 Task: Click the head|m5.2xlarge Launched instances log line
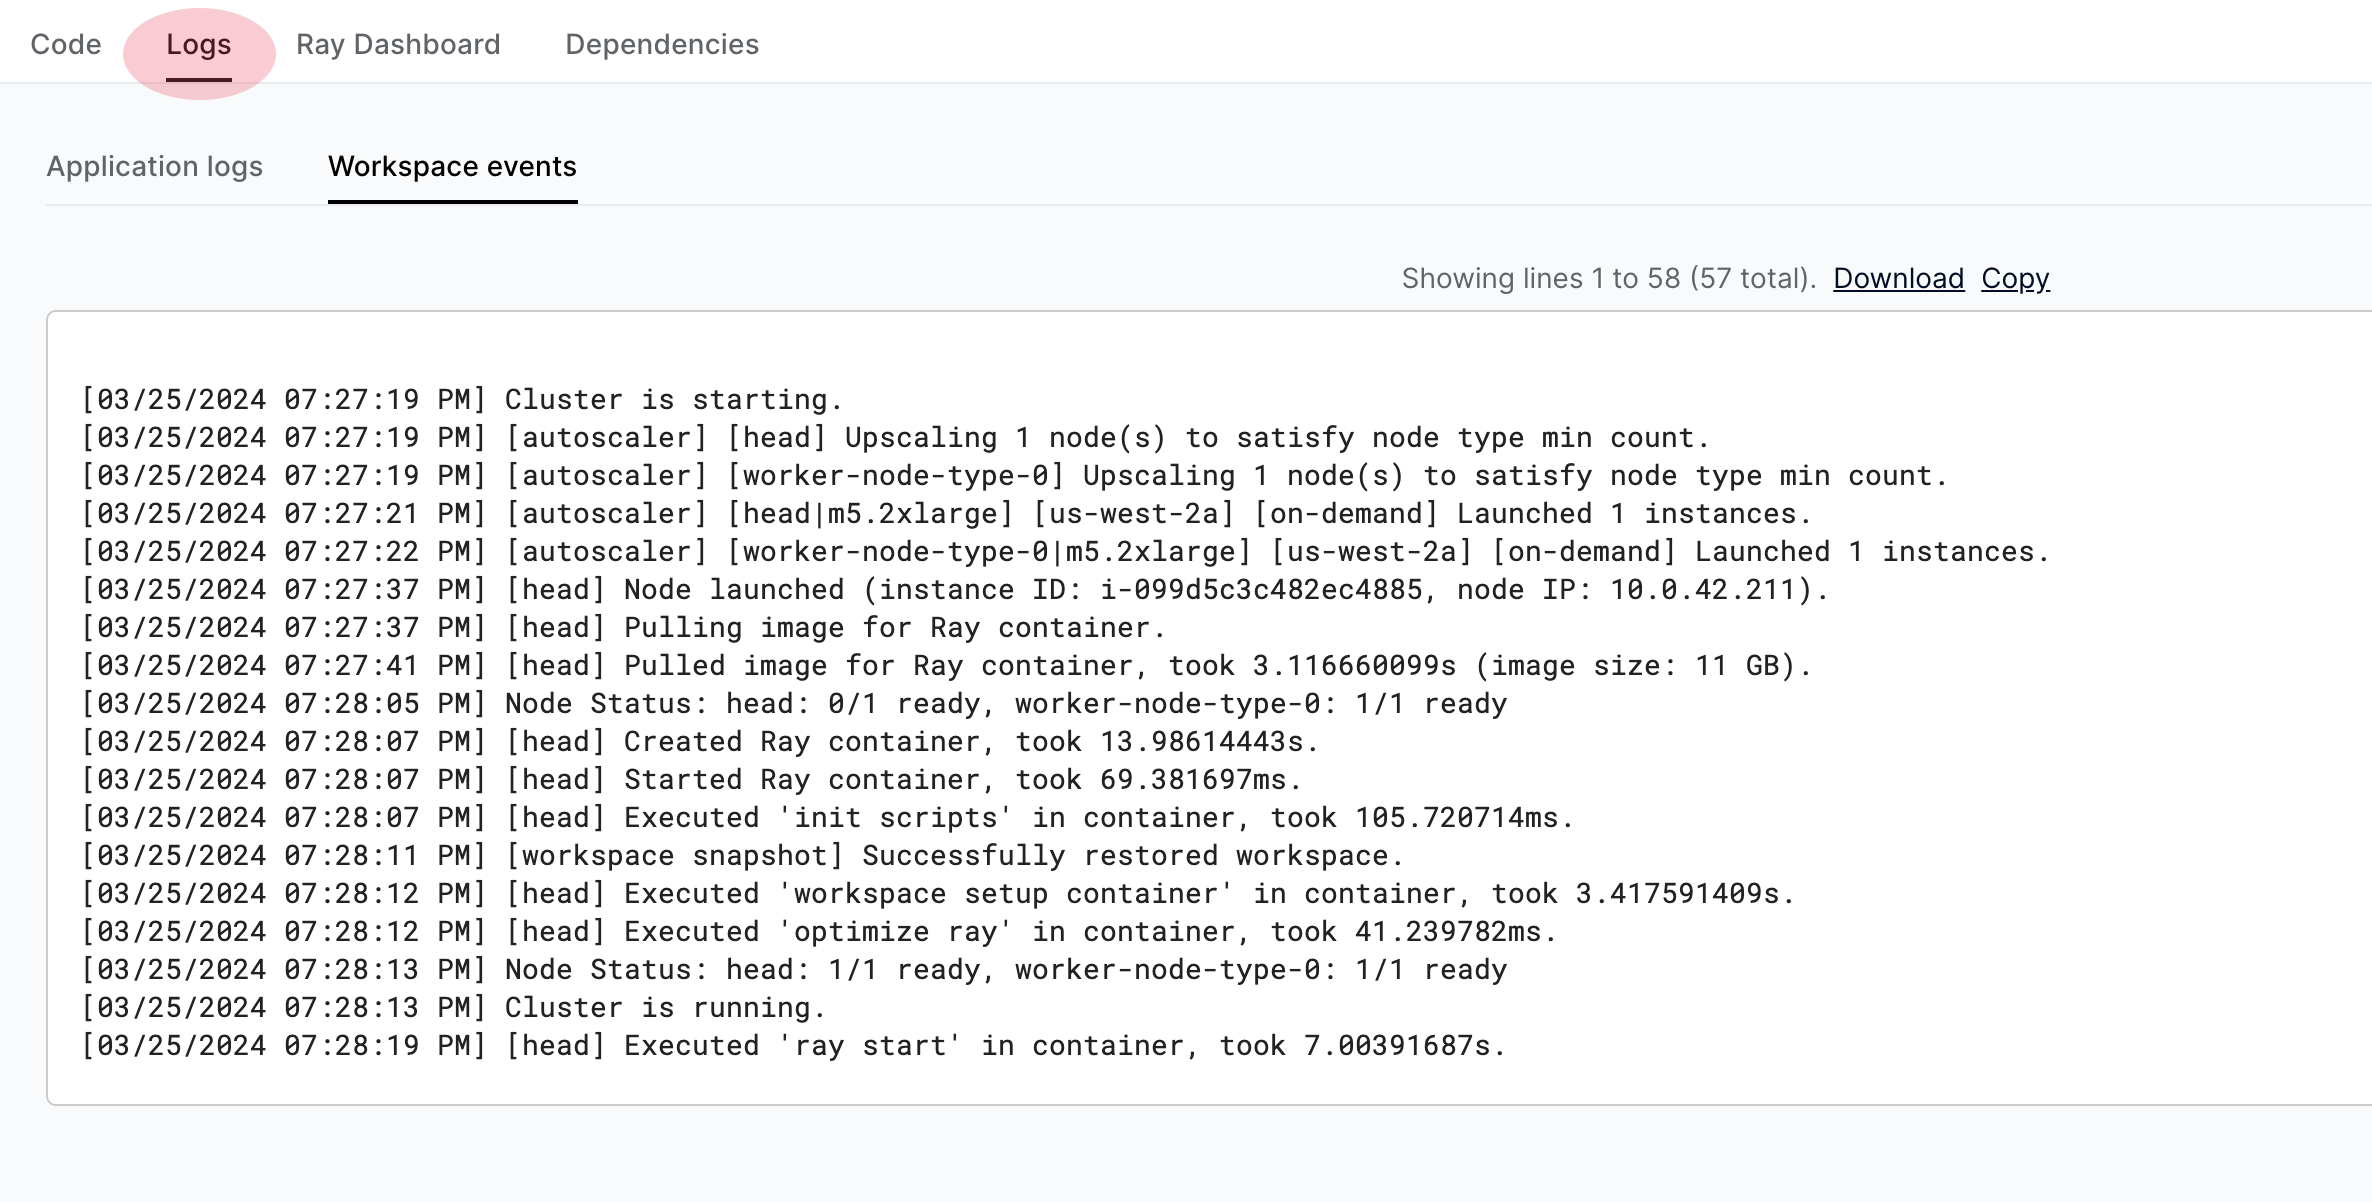(946, 514)
